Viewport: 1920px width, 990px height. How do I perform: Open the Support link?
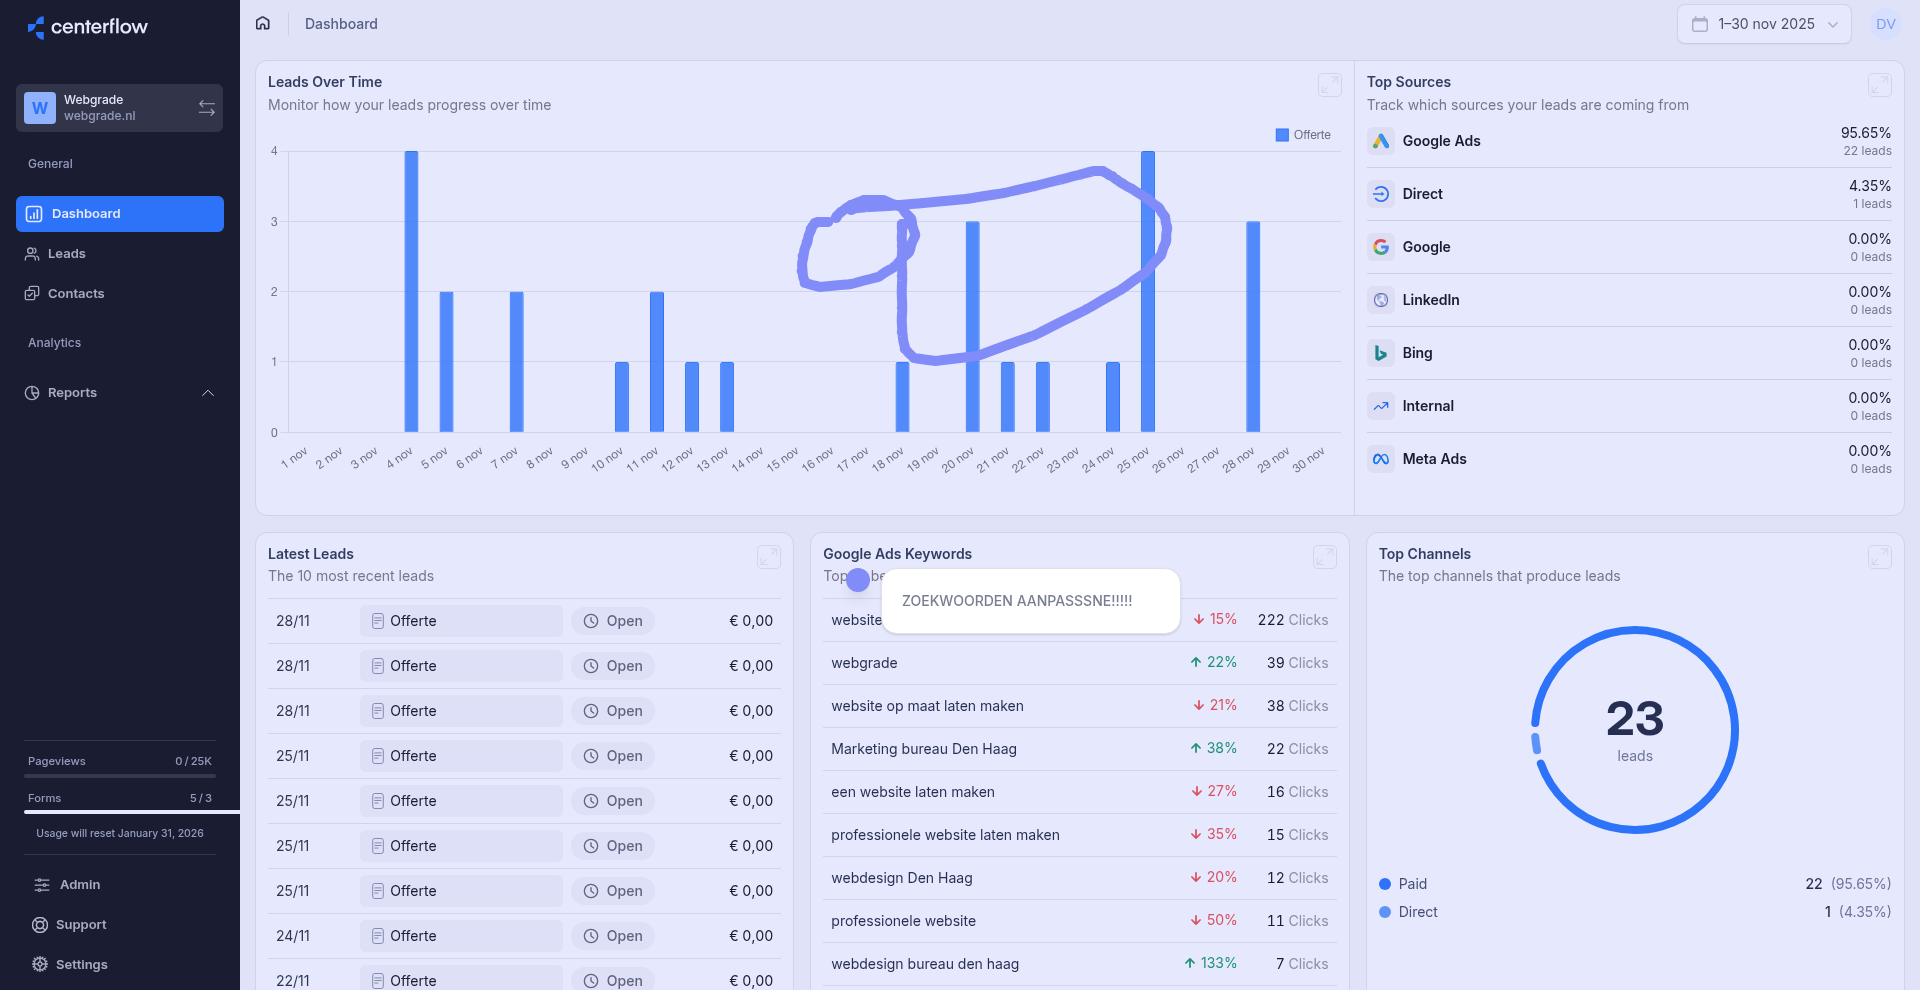[x=80, y=925]
